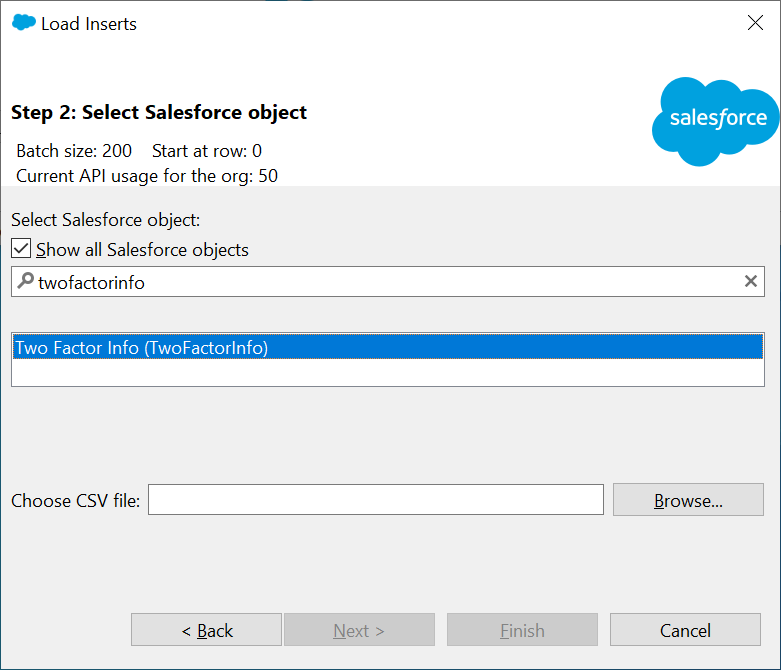The width and height of the screenshot is (781, 670).
Task: Click the Step 2 heading text
Action: [x=159, y=112]
